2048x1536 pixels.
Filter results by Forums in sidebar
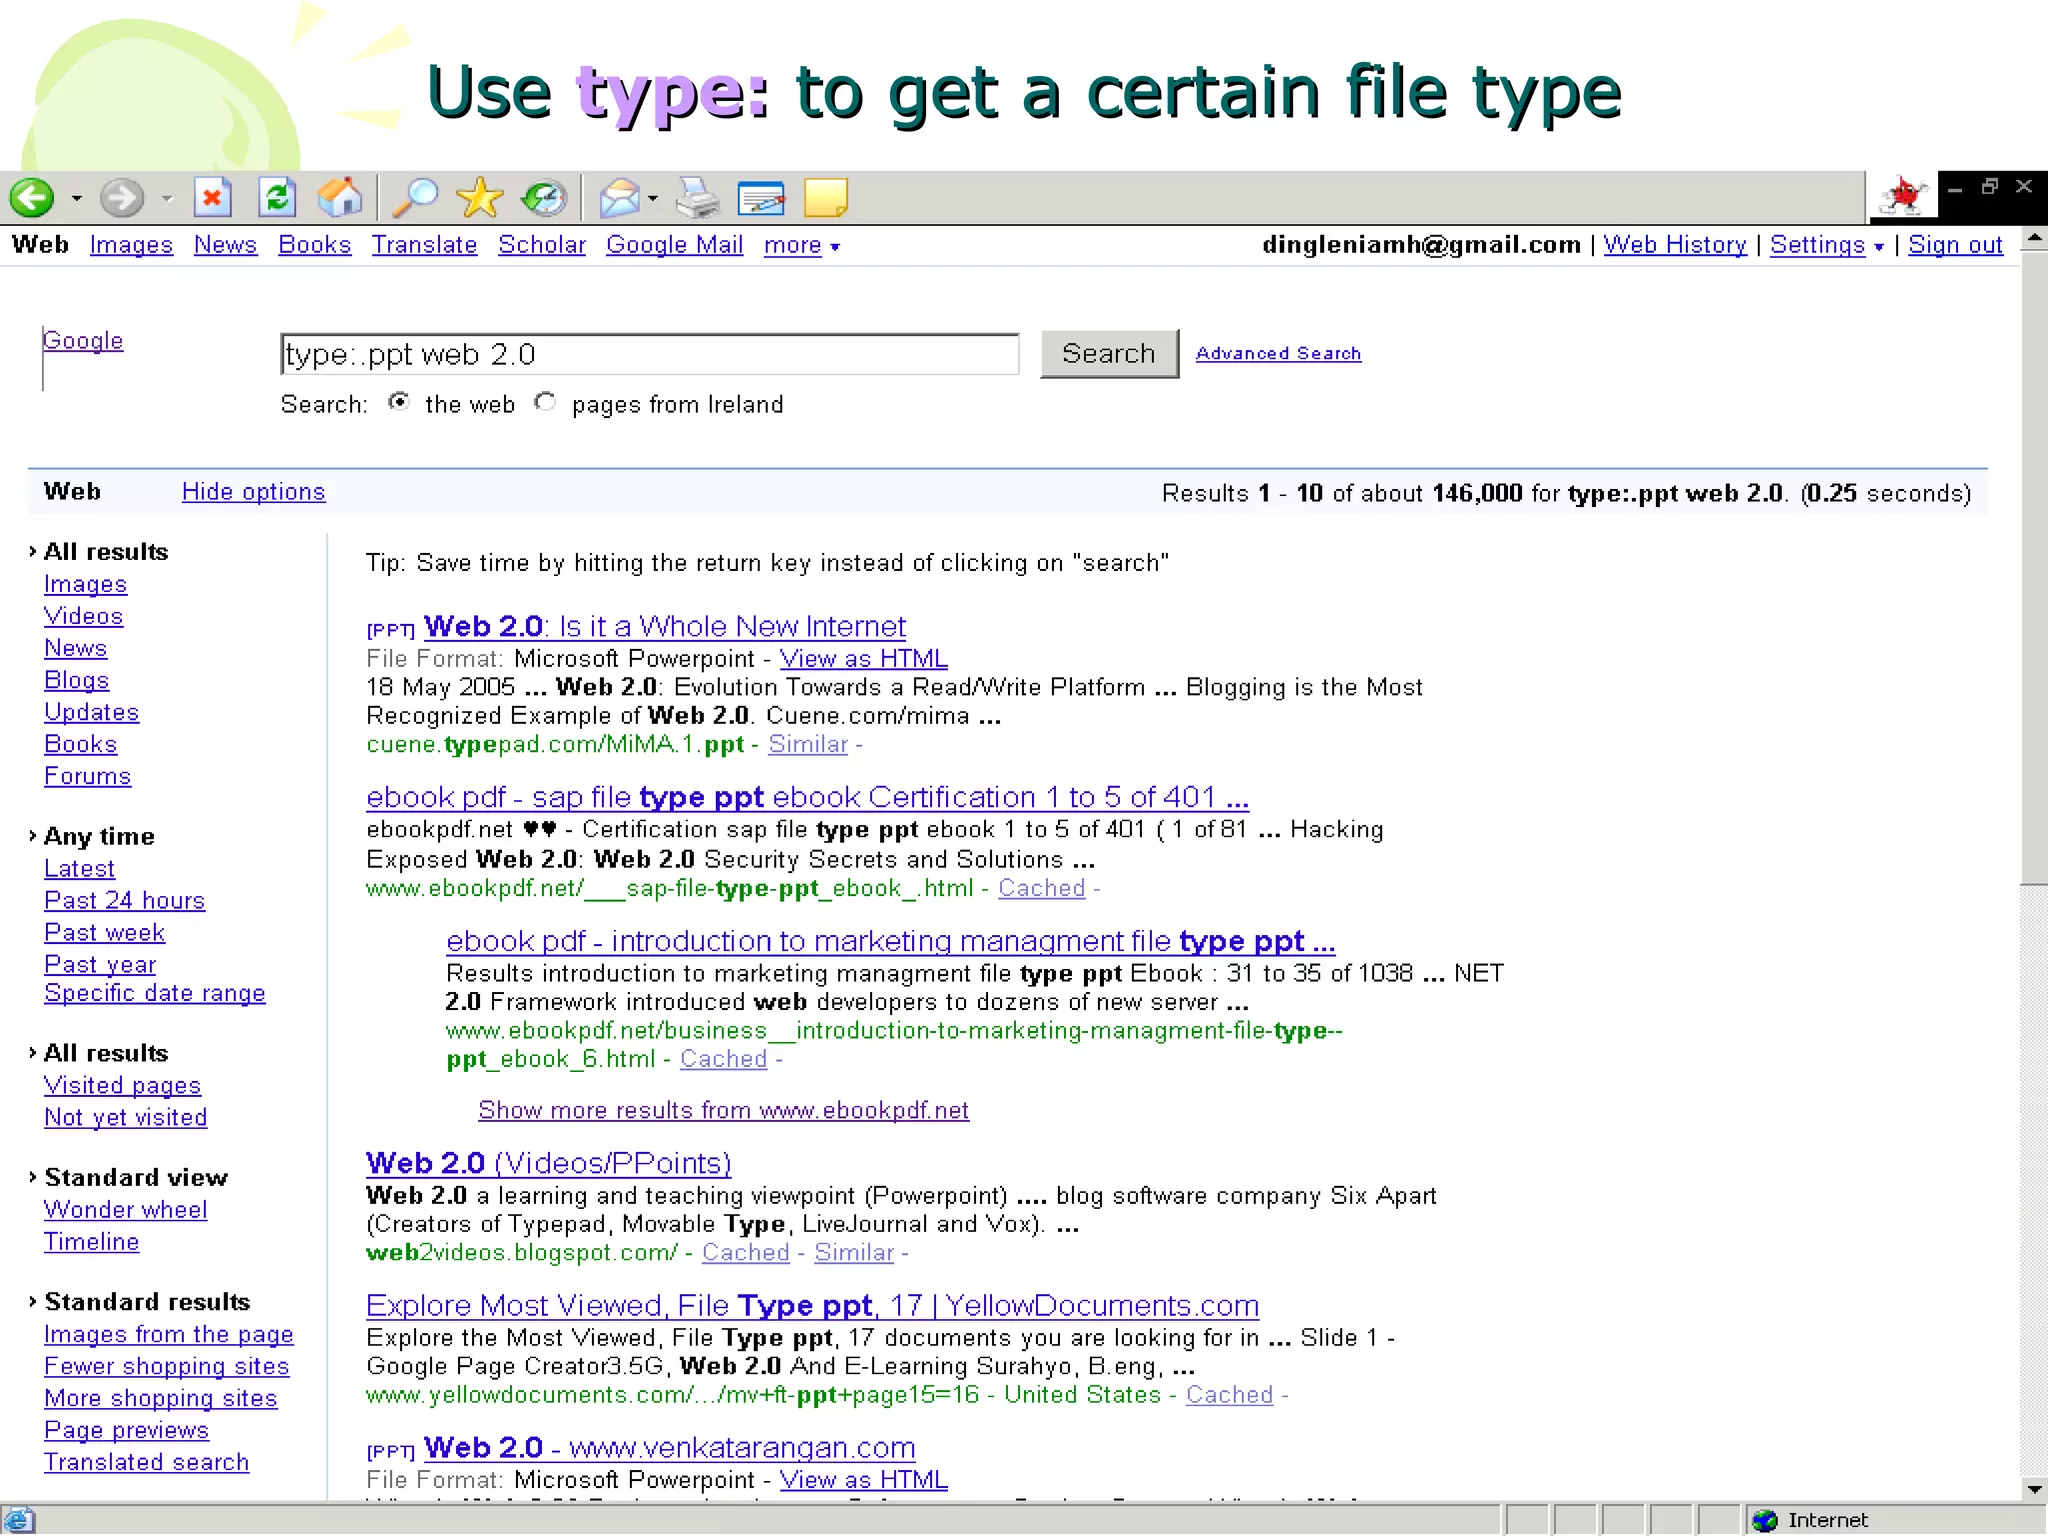point(87,776)
